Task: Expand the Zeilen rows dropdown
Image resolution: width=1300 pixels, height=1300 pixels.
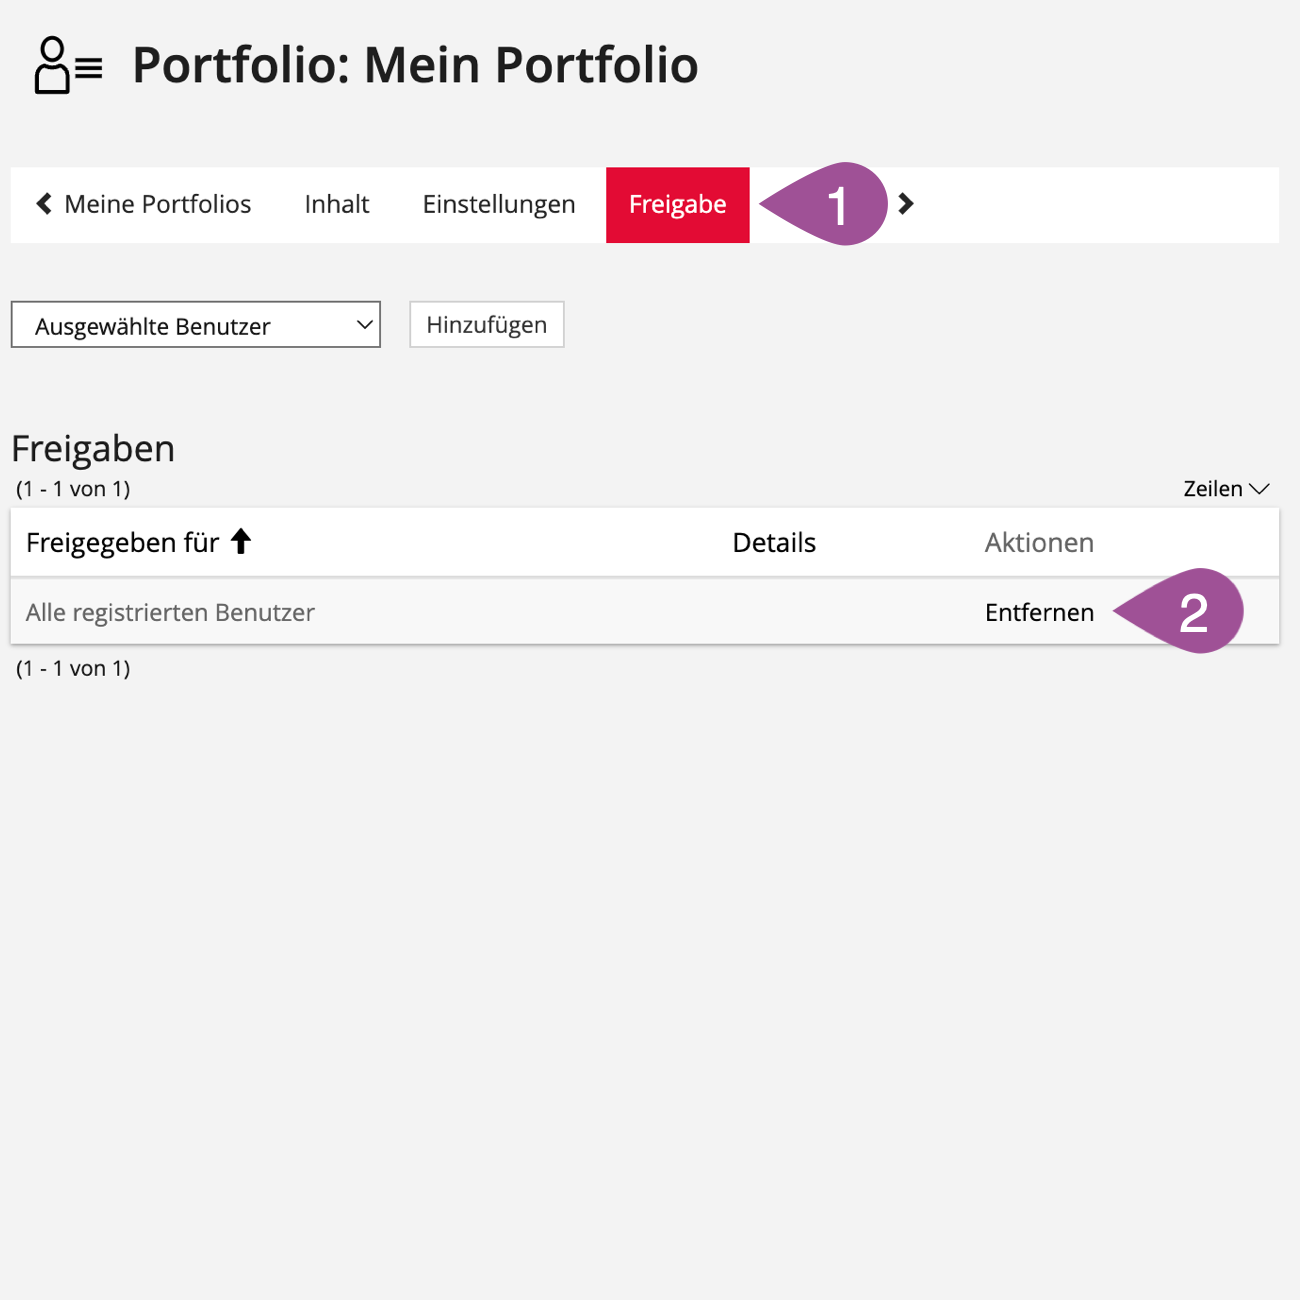Action: click(1225, 489)
